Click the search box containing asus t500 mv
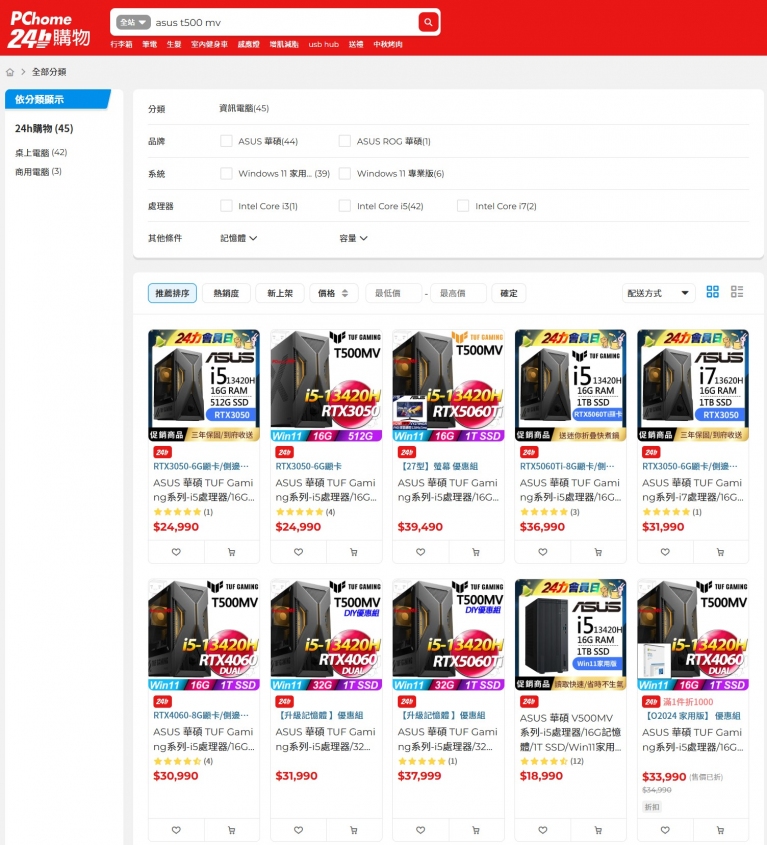 point(284,22)
